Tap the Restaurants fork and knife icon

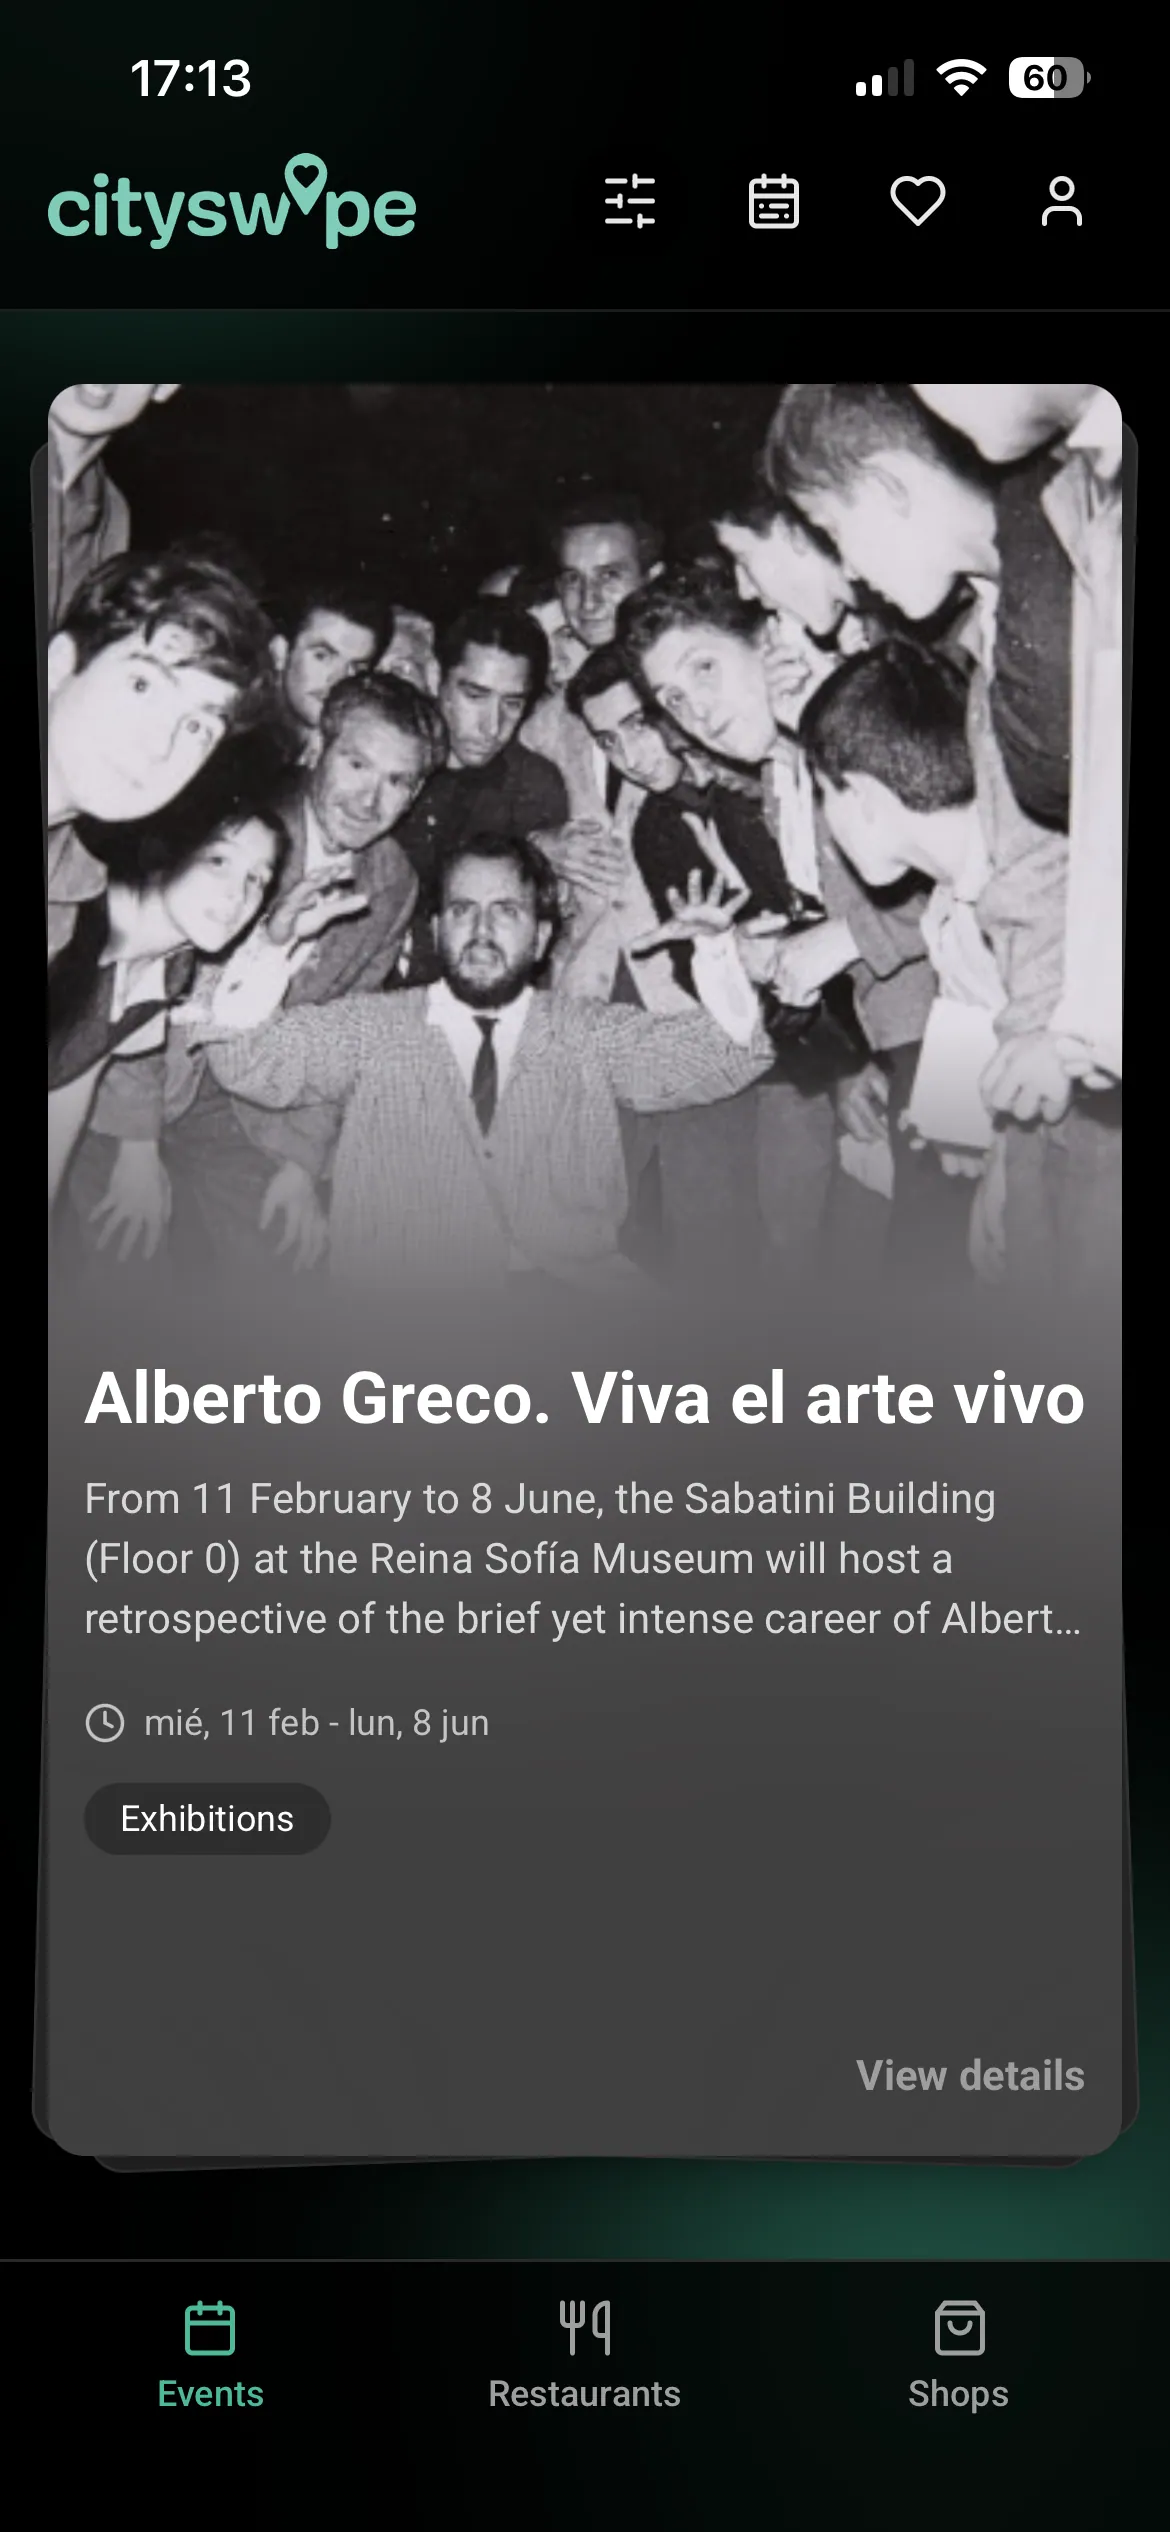(x=584, y=2328)
